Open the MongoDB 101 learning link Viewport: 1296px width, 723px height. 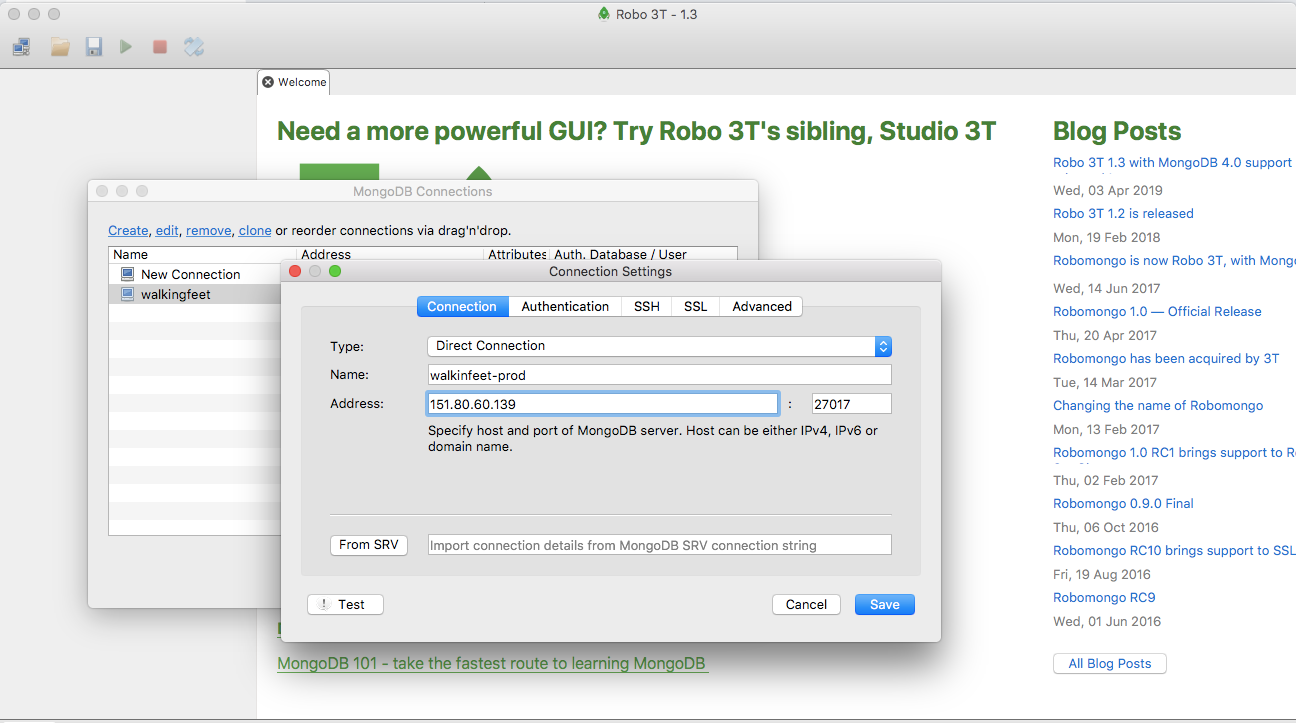click(493, 663)
